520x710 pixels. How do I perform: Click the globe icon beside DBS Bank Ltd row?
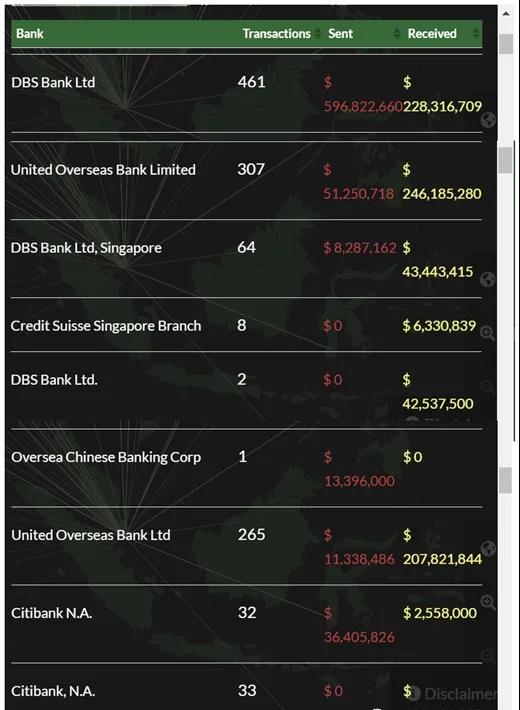[488, 120]
